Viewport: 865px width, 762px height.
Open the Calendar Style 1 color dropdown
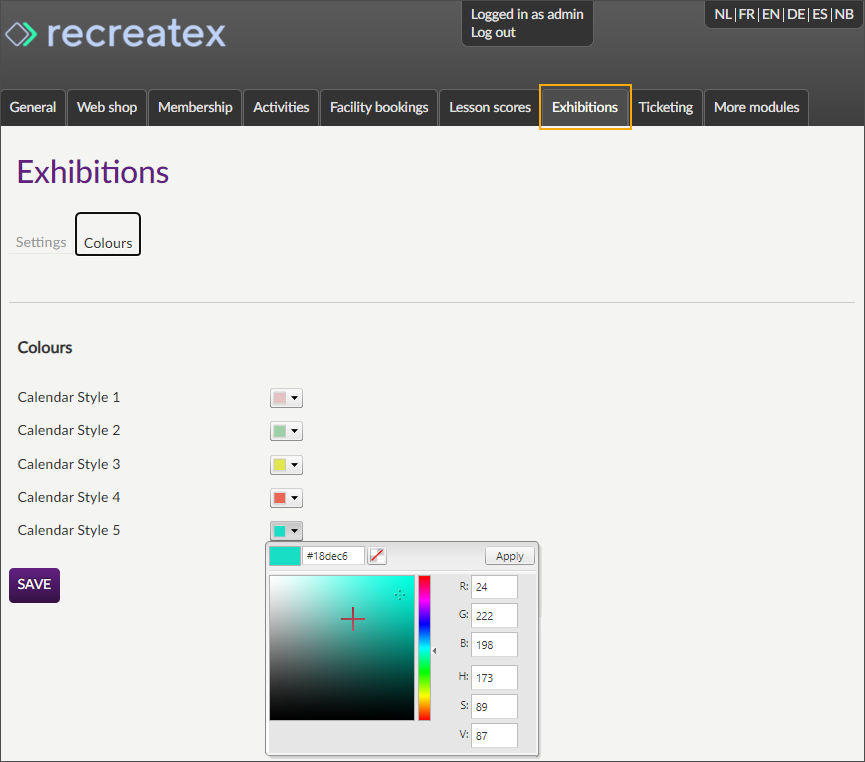point(294,397)
